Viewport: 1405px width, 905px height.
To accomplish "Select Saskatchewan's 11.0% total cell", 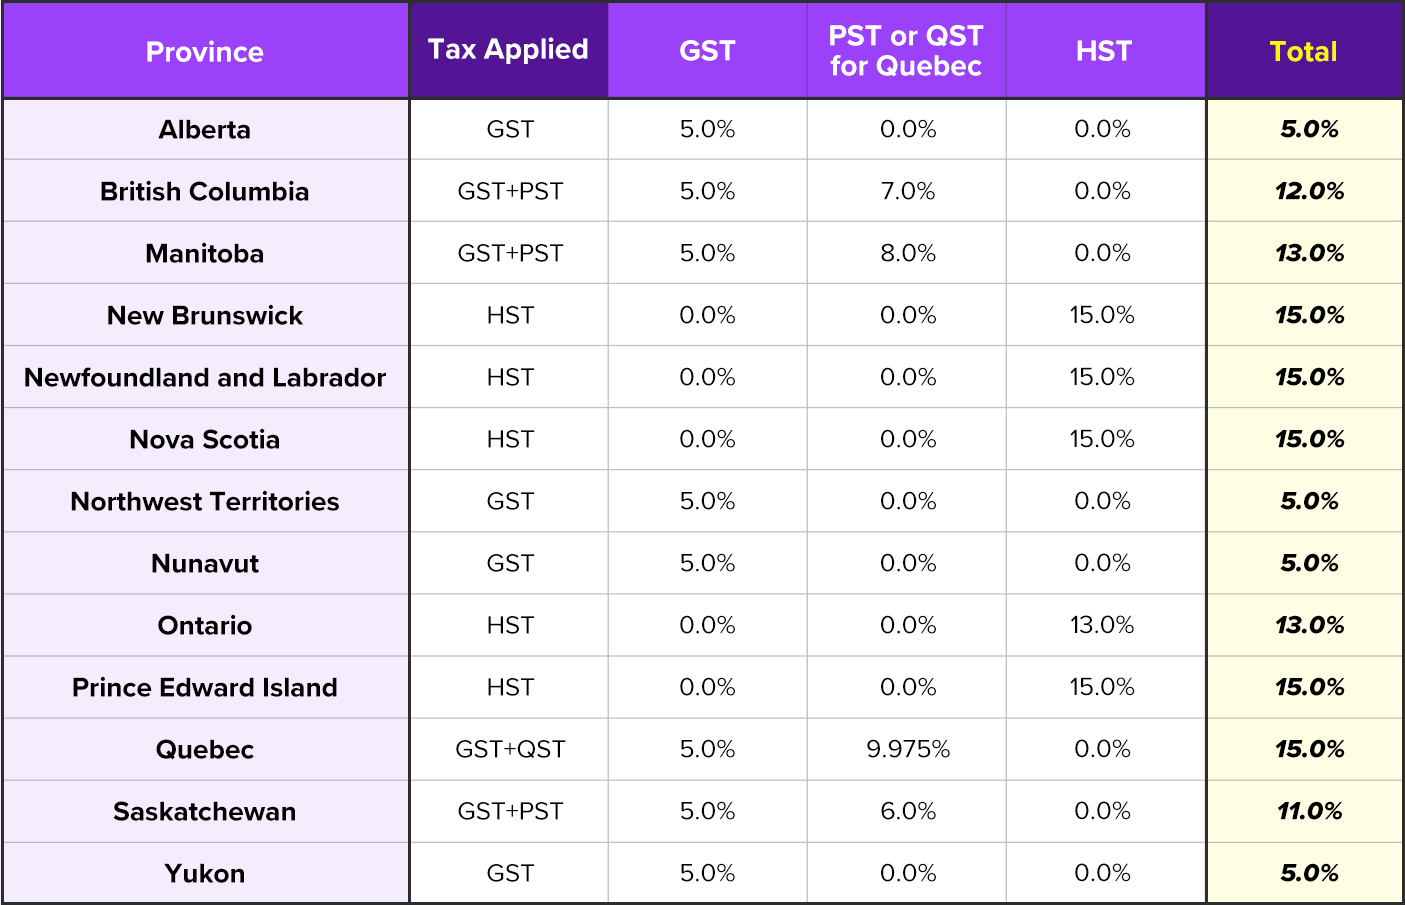I will tap(1309, 812).
